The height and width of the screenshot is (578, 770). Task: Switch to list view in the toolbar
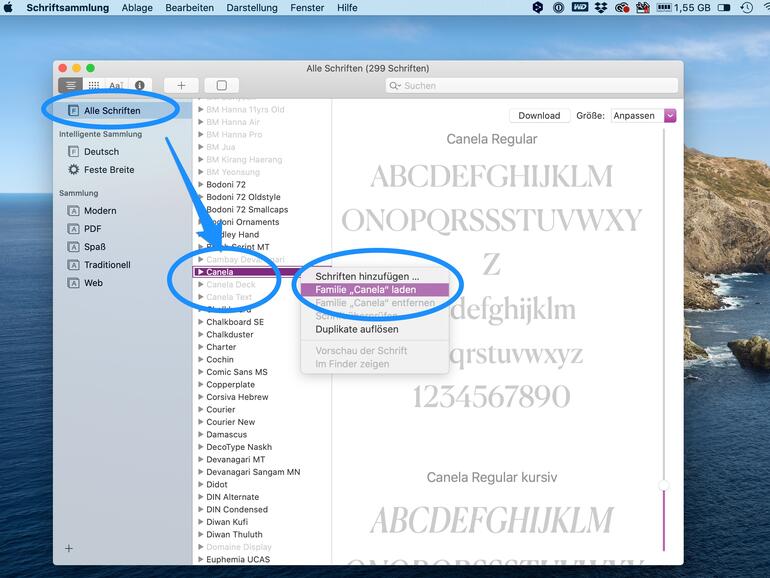pos(71,85)
